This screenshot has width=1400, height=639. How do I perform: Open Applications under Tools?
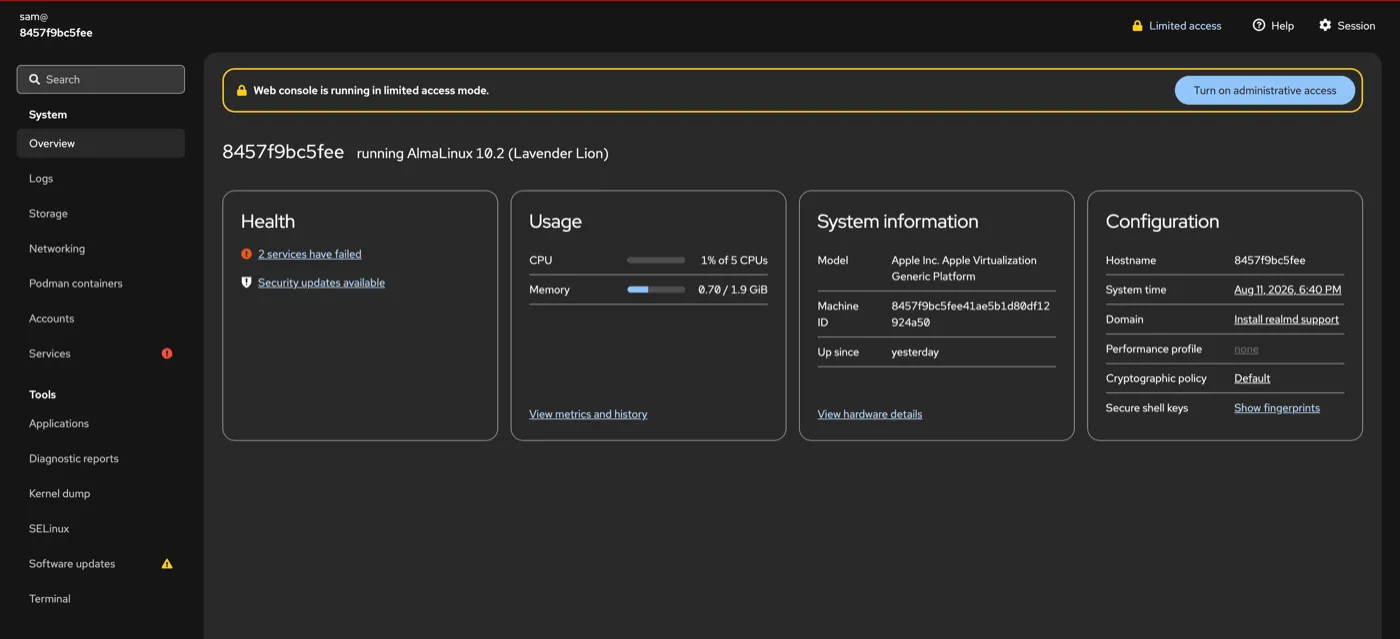pos(101,423)
